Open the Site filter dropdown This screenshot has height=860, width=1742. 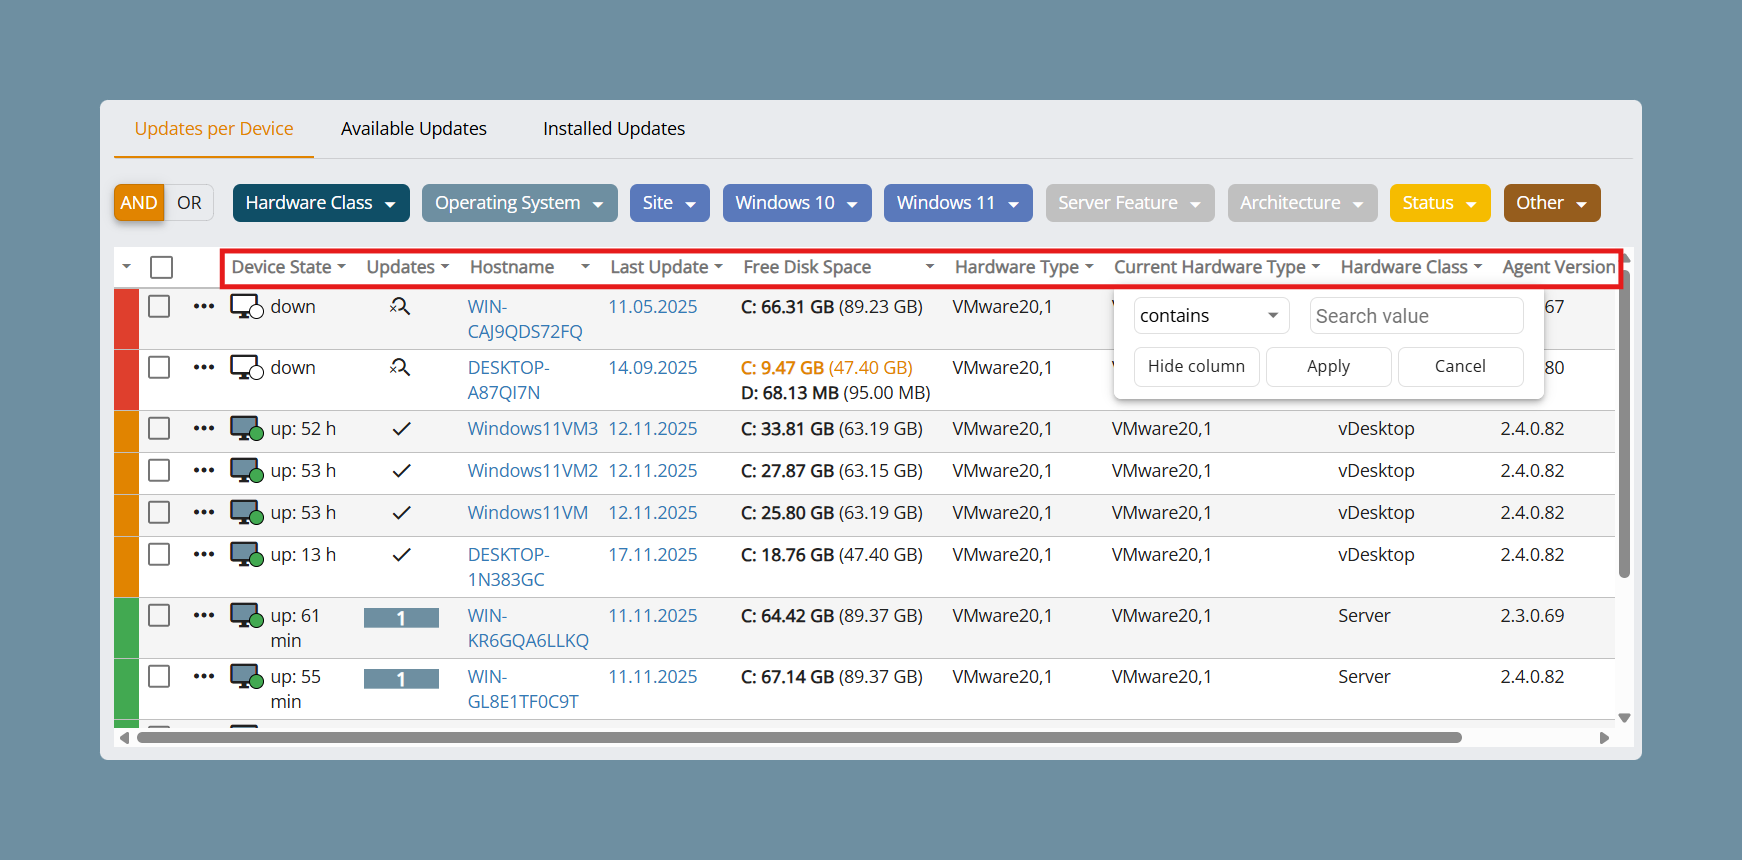[670, 203]
